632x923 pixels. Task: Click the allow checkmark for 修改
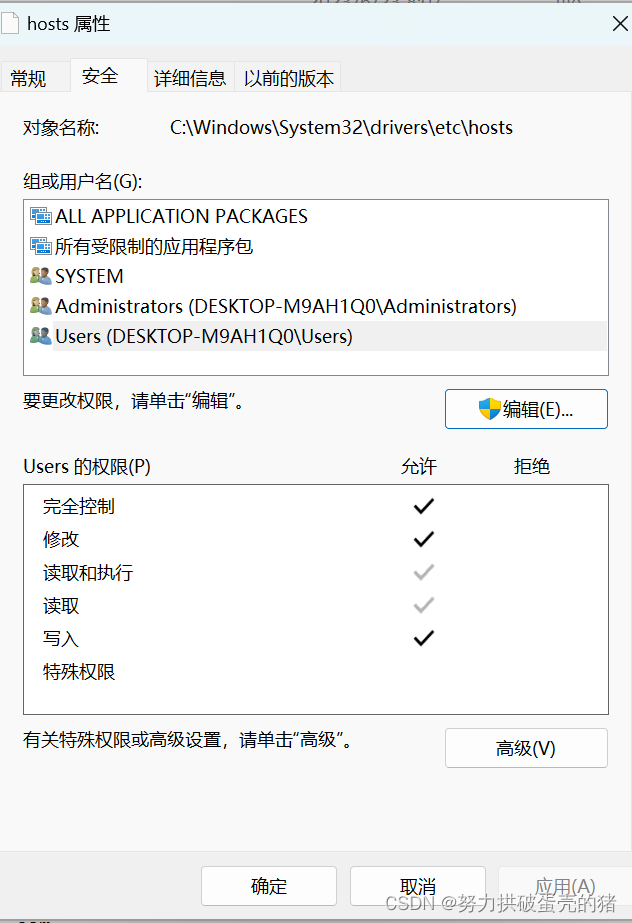pos(424,539)
